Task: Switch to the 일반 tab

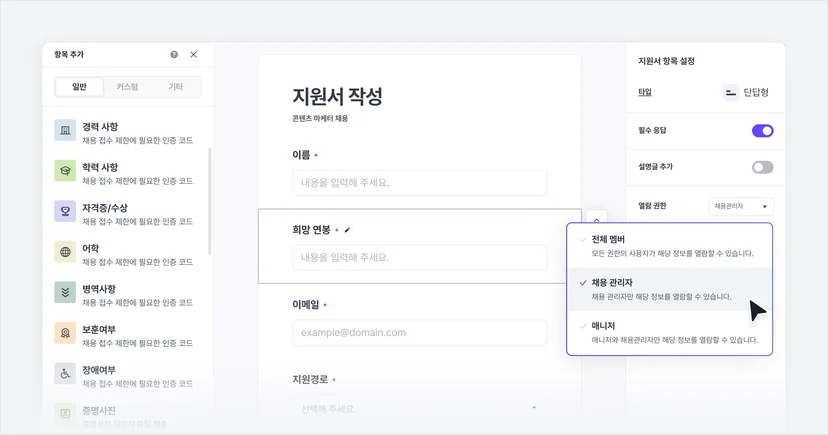Action: tap(79, 87)
